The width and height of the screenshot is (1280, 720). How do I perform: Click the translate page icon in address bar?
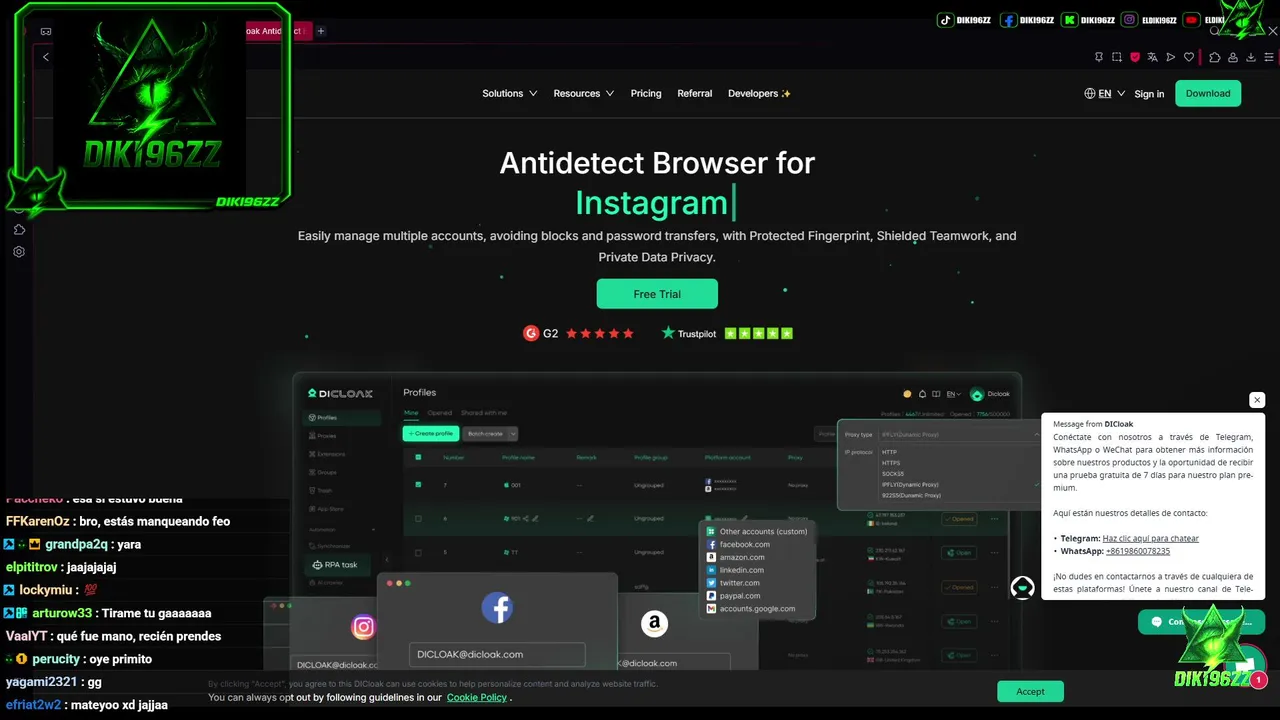coord(1153,57)
